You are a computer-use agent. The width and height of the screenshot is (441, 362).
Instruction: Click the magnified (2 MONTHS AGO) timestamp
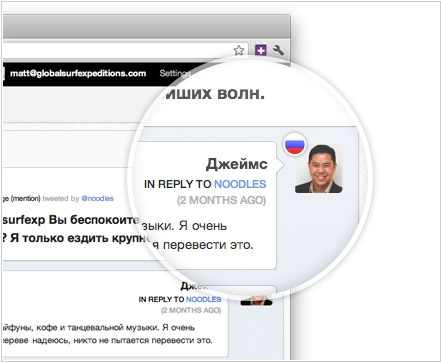coord(221,200)
